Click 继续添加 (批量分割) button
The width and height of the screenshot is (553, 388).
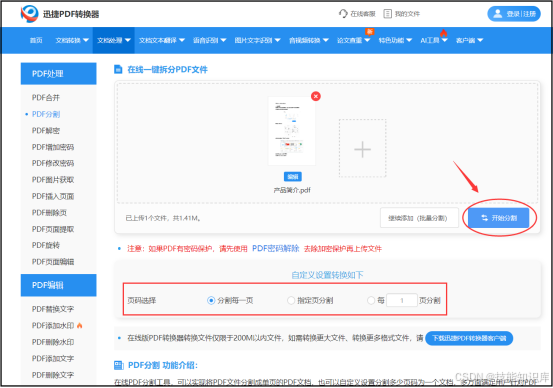419,218
